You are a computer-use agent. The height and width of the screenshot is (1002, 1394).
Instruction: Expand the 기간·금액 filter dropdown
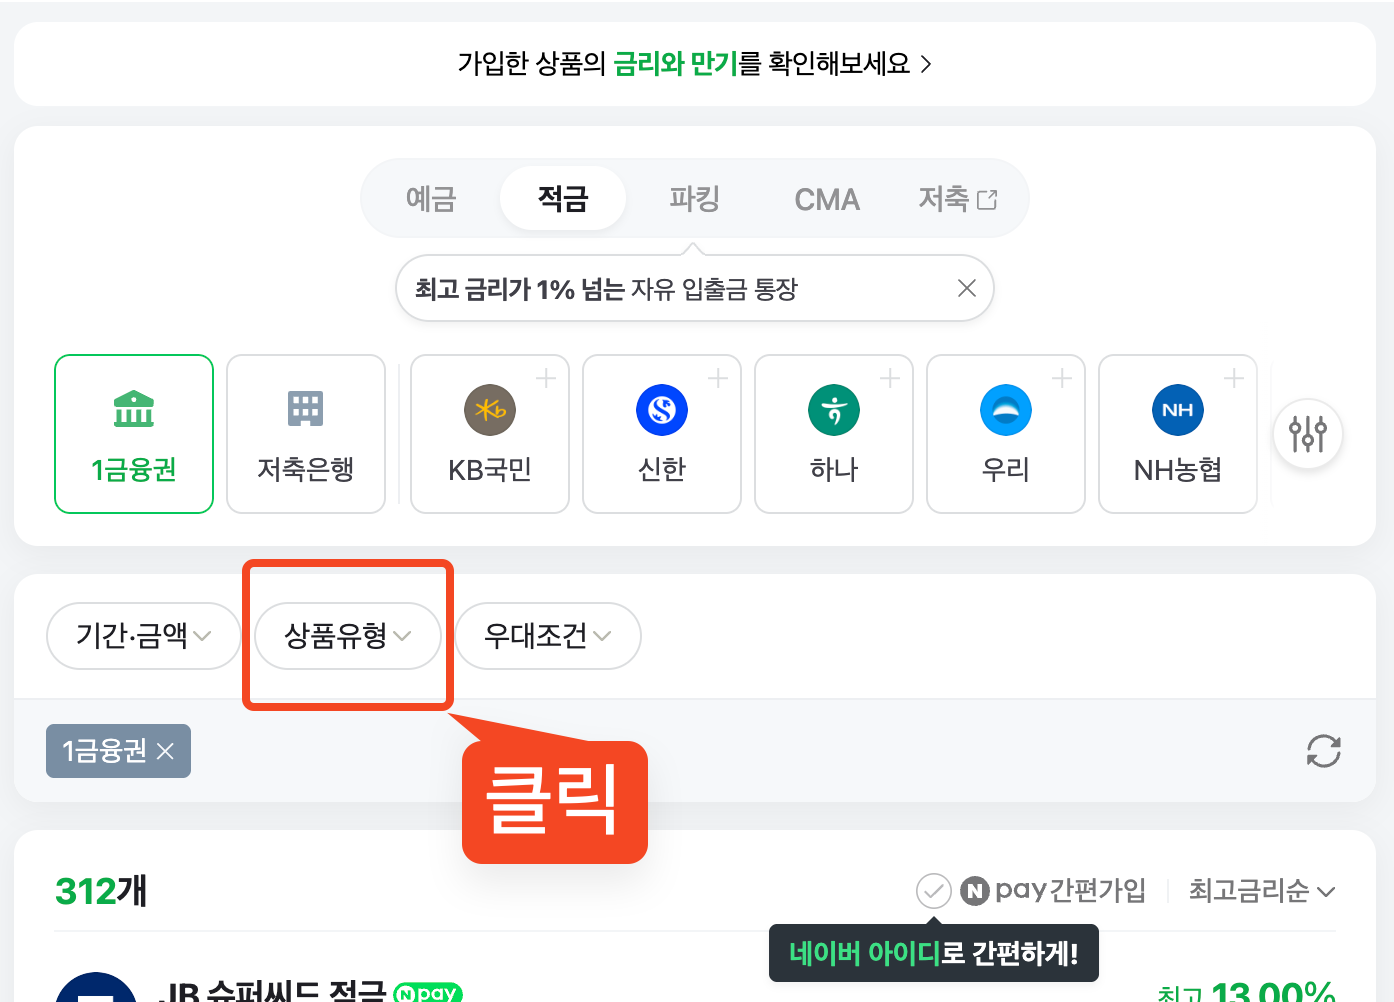pyautogui.click(x=144, y=635)
